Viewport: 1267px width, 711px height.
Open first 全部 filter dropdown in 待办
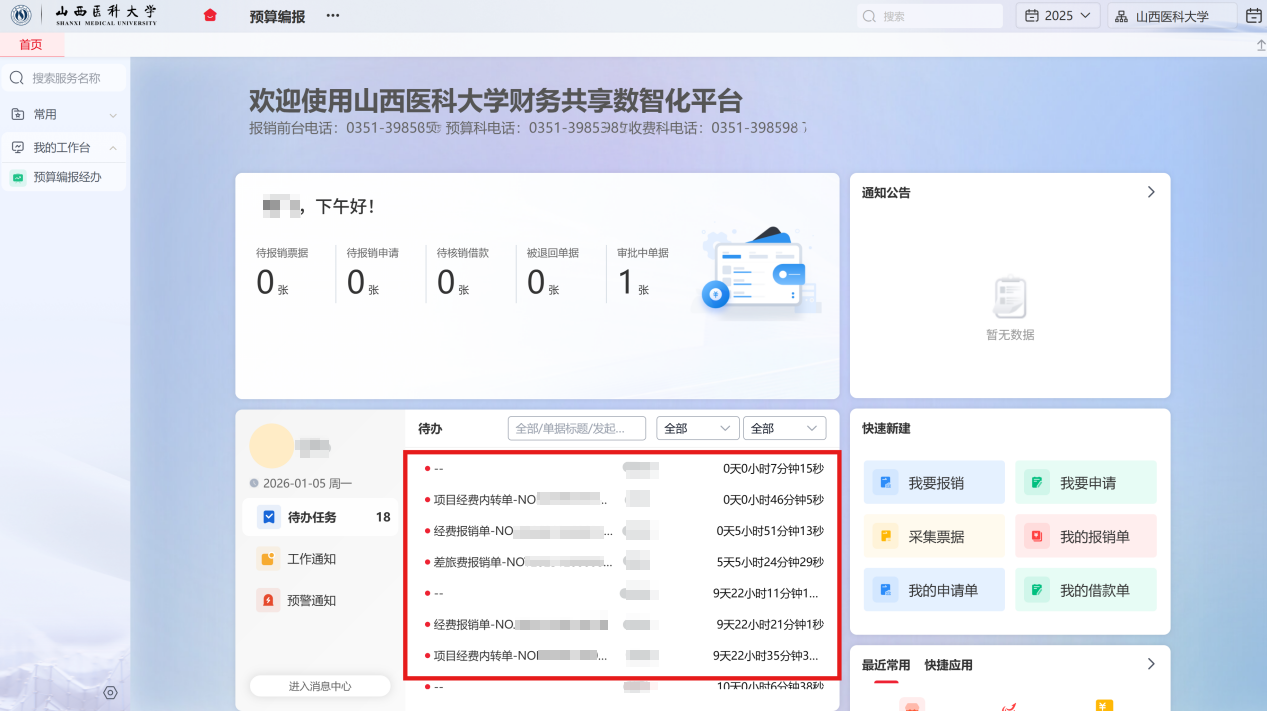697,428
